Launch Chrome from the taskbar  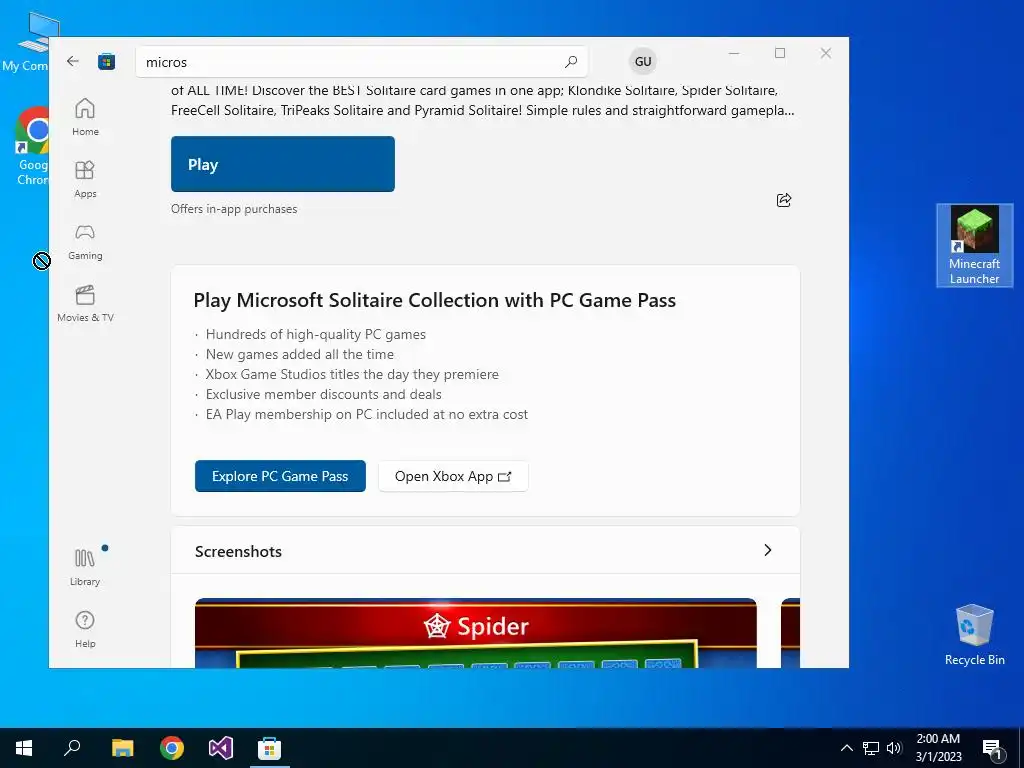click(172, 748)
